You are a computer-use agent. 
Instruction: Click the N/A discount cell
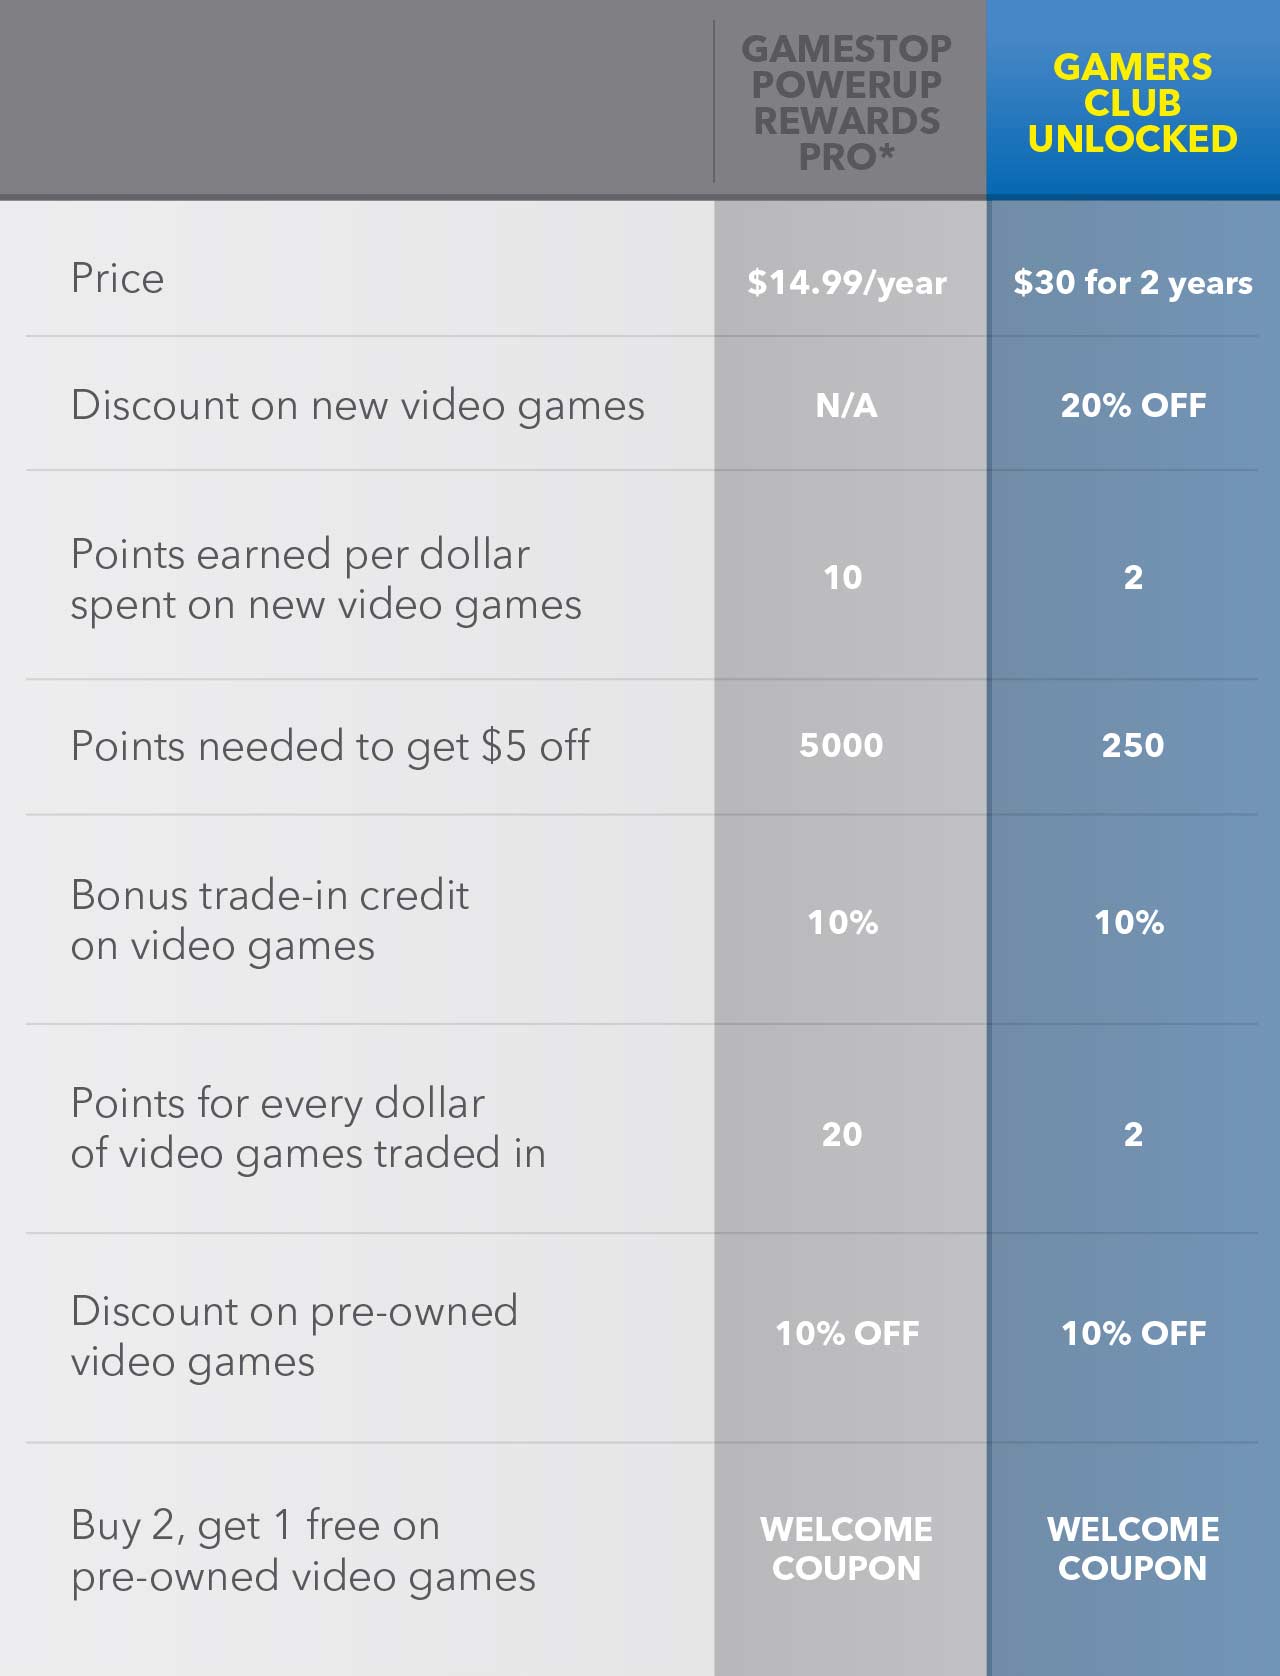pos(846,405)
